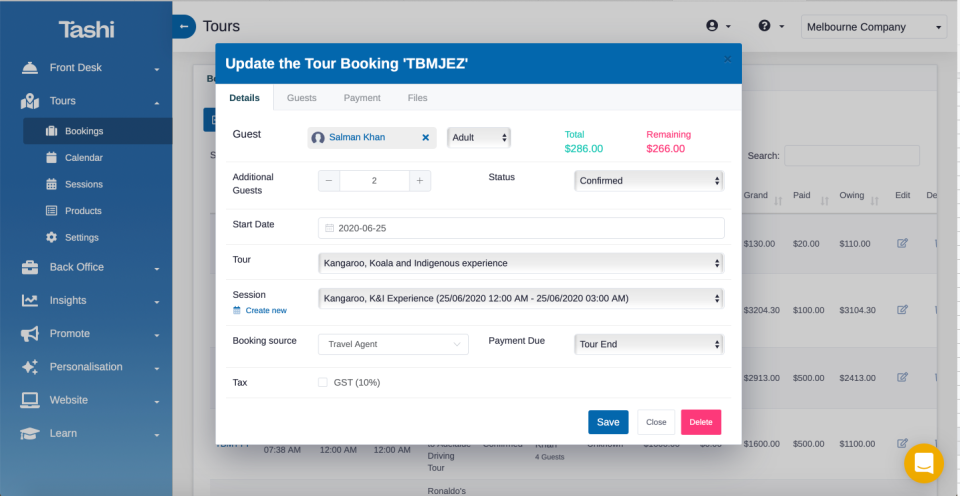Open the Melbourne Company selector
960x496 pixels.
(874, 27)
